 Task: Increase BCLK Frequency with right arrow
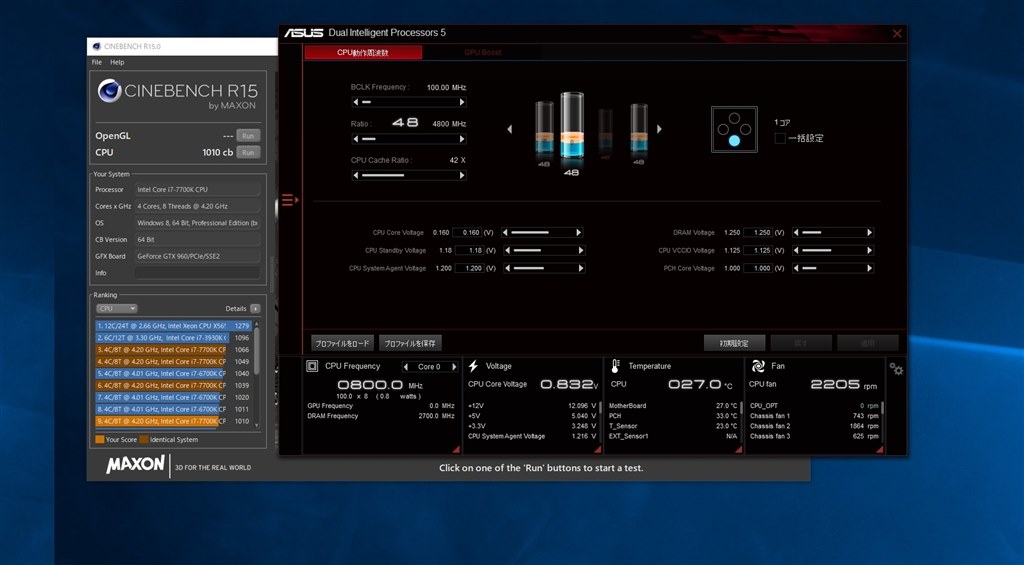click(462, 103)
